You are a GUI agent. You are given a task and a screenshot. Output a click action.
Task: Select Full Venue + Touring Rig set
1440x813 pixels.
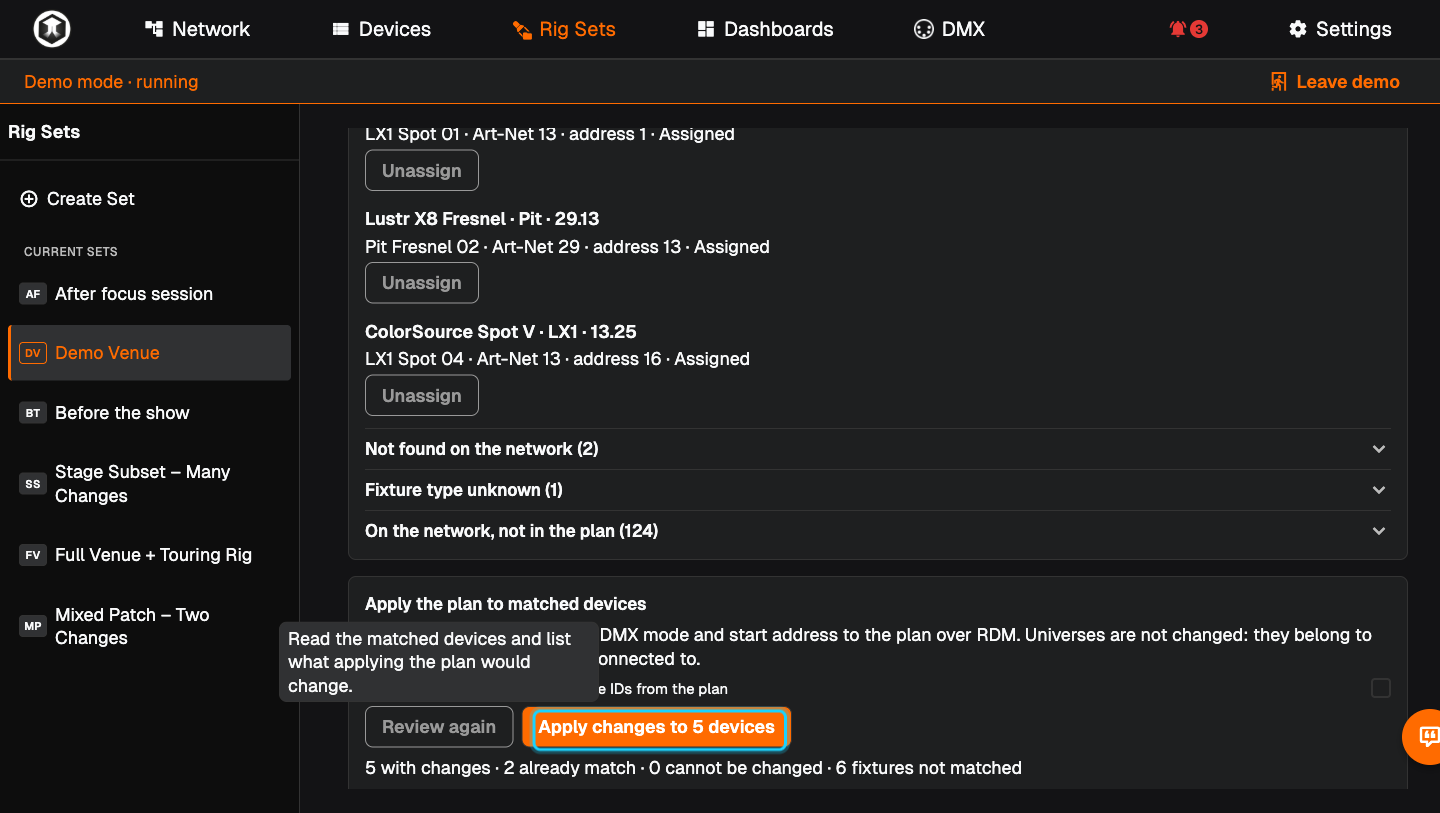pyautogui.click(x=150, y=555)
